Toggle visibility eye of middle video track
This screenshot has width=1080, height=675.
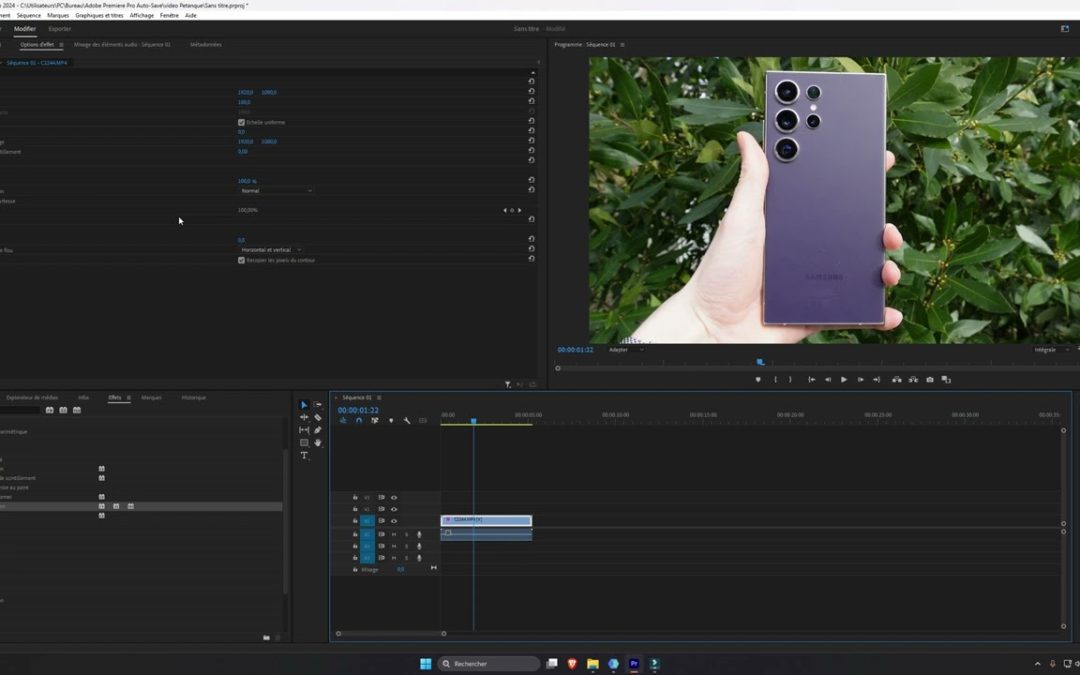394,509
